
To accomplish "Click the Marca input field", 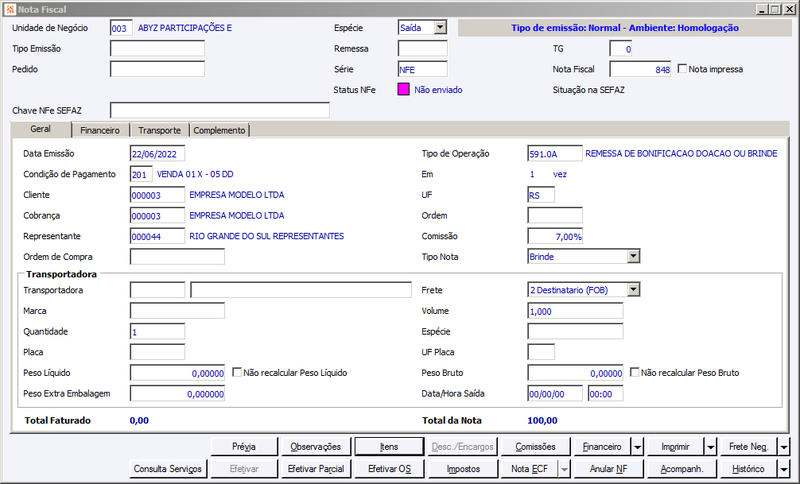I will 177,311.
